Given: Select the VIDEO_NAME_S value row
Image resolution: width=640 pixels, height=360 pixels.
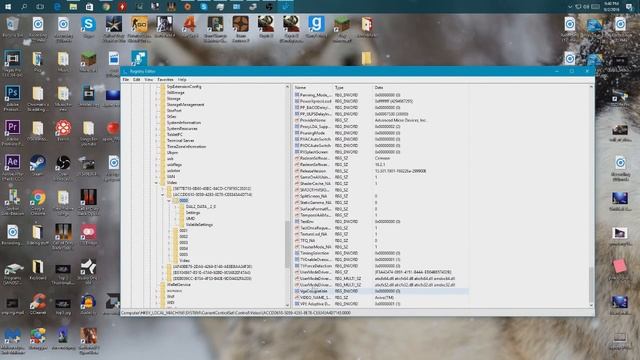Looking at the screenshot, I should click(381, 298).
